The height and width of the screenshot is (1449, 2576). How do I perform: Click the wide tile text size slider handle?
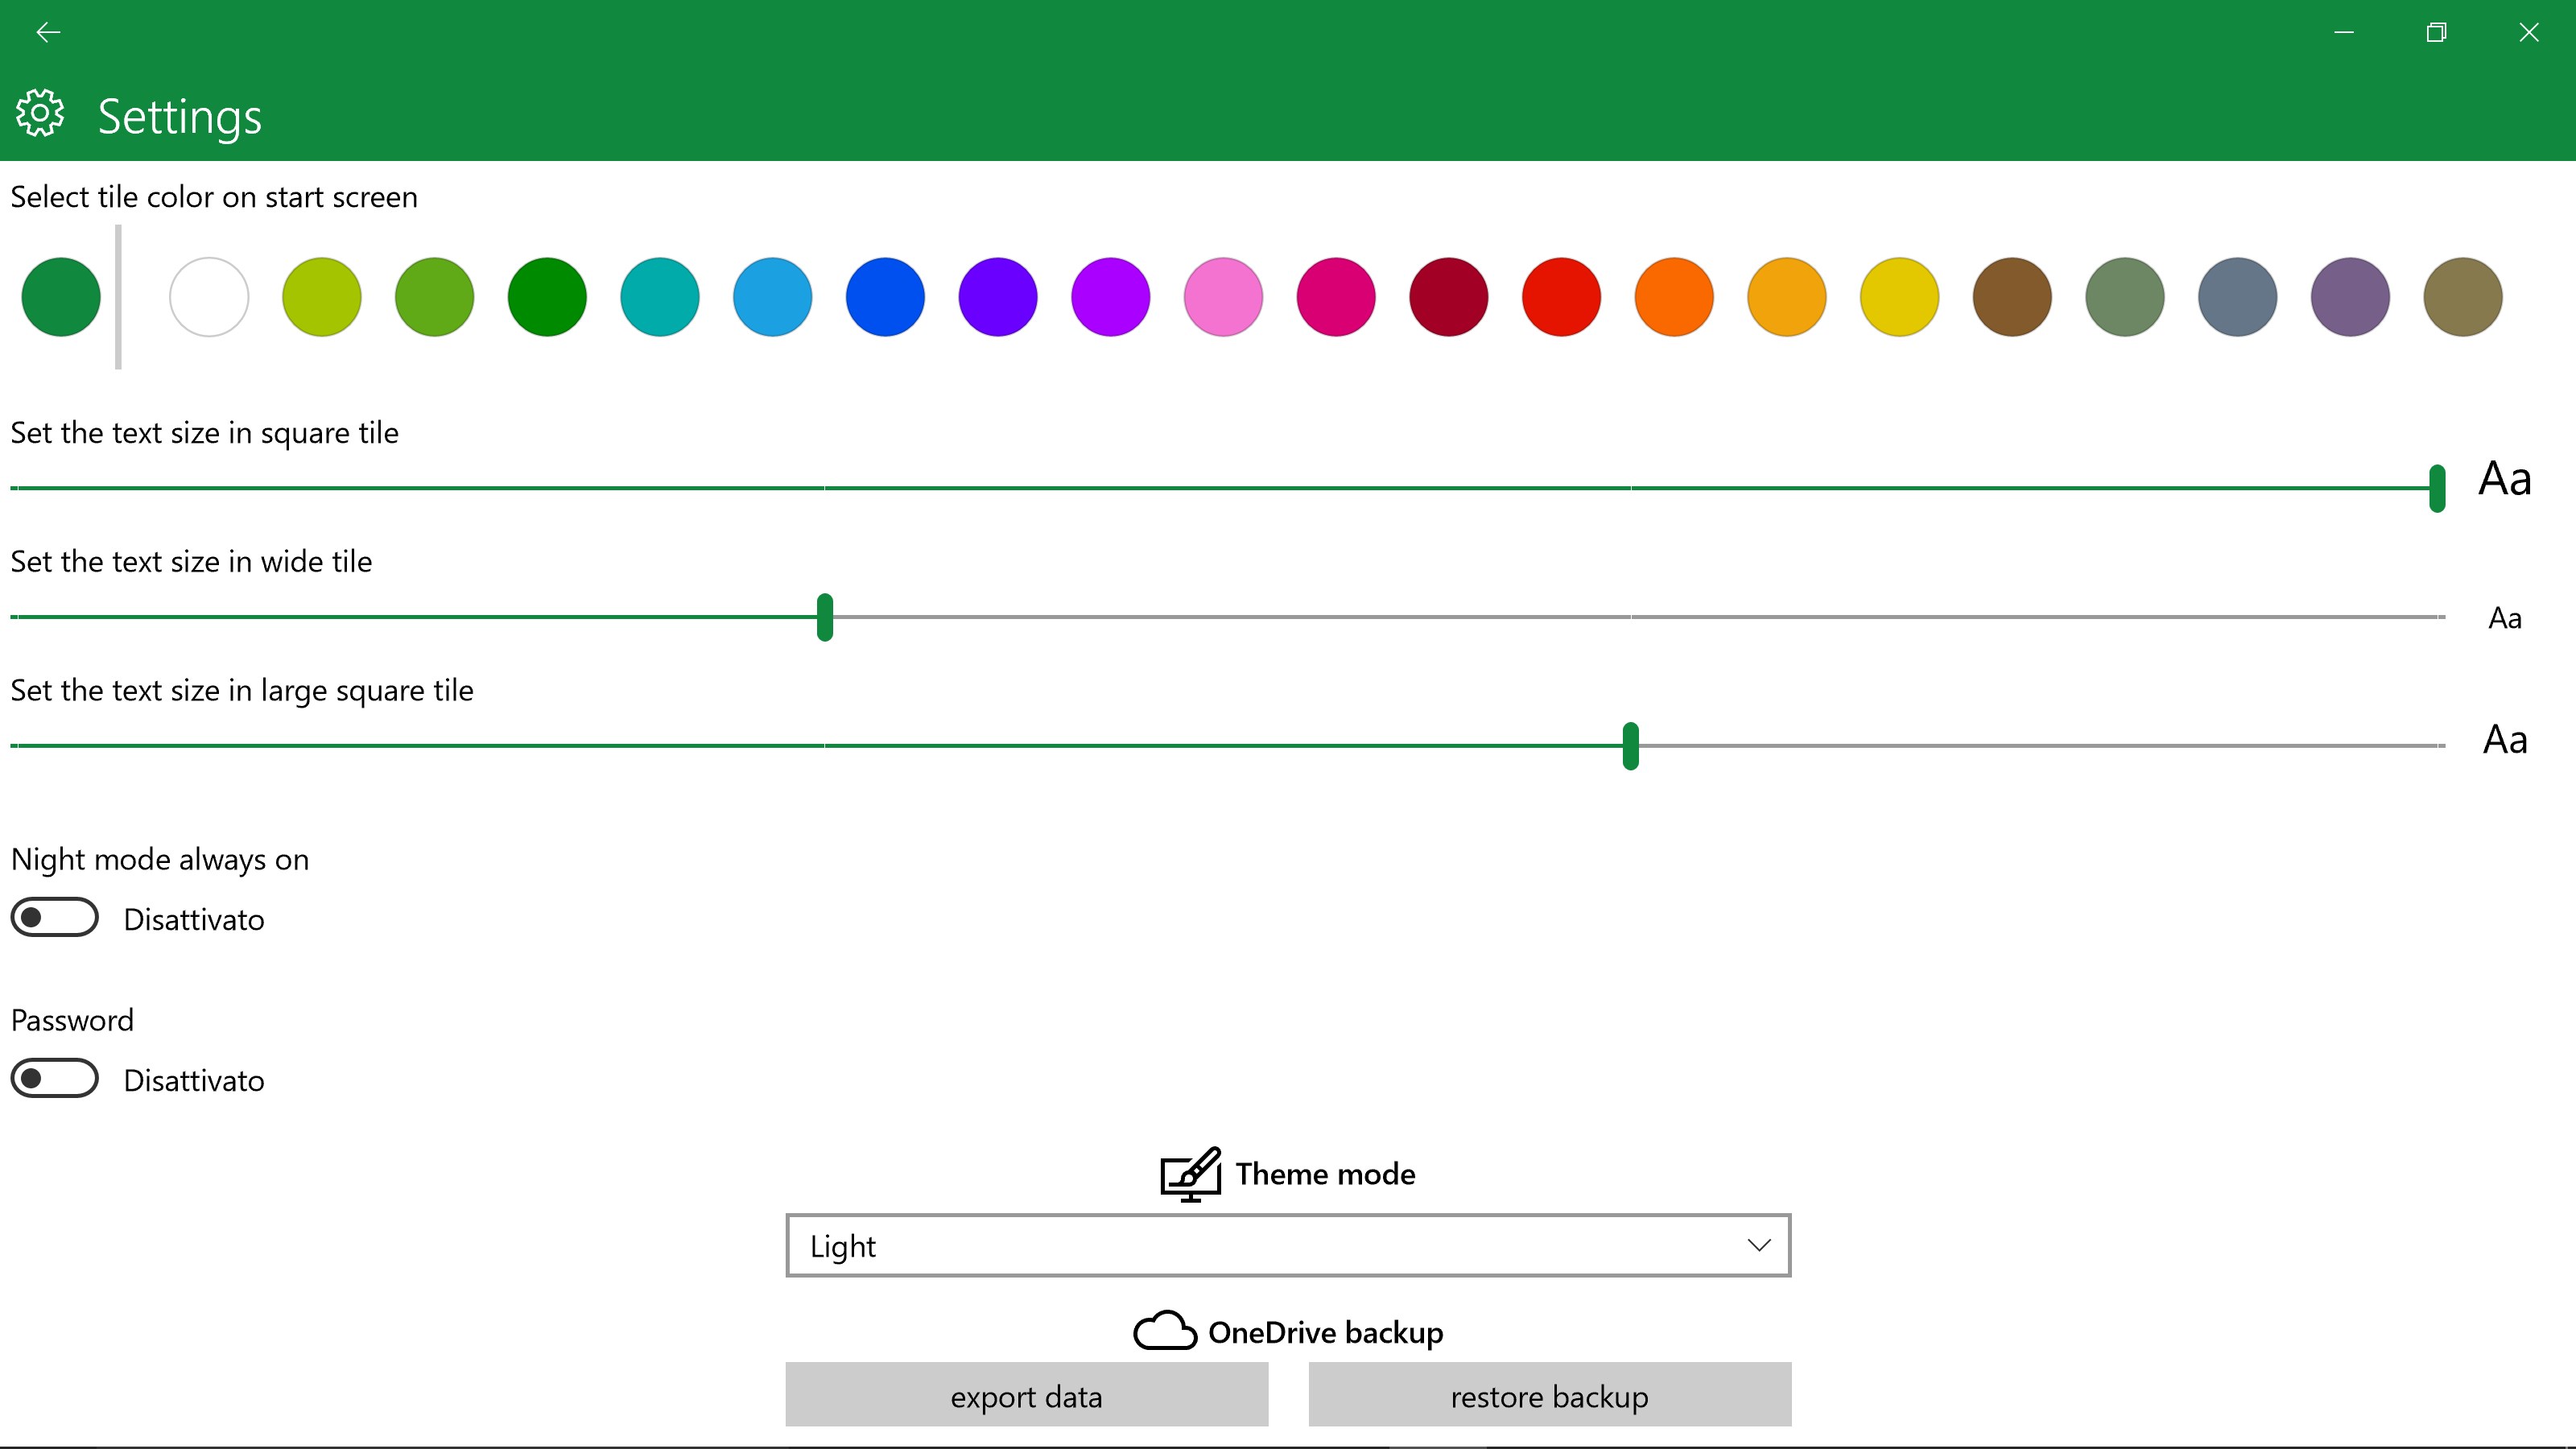(x=825, y=617)
